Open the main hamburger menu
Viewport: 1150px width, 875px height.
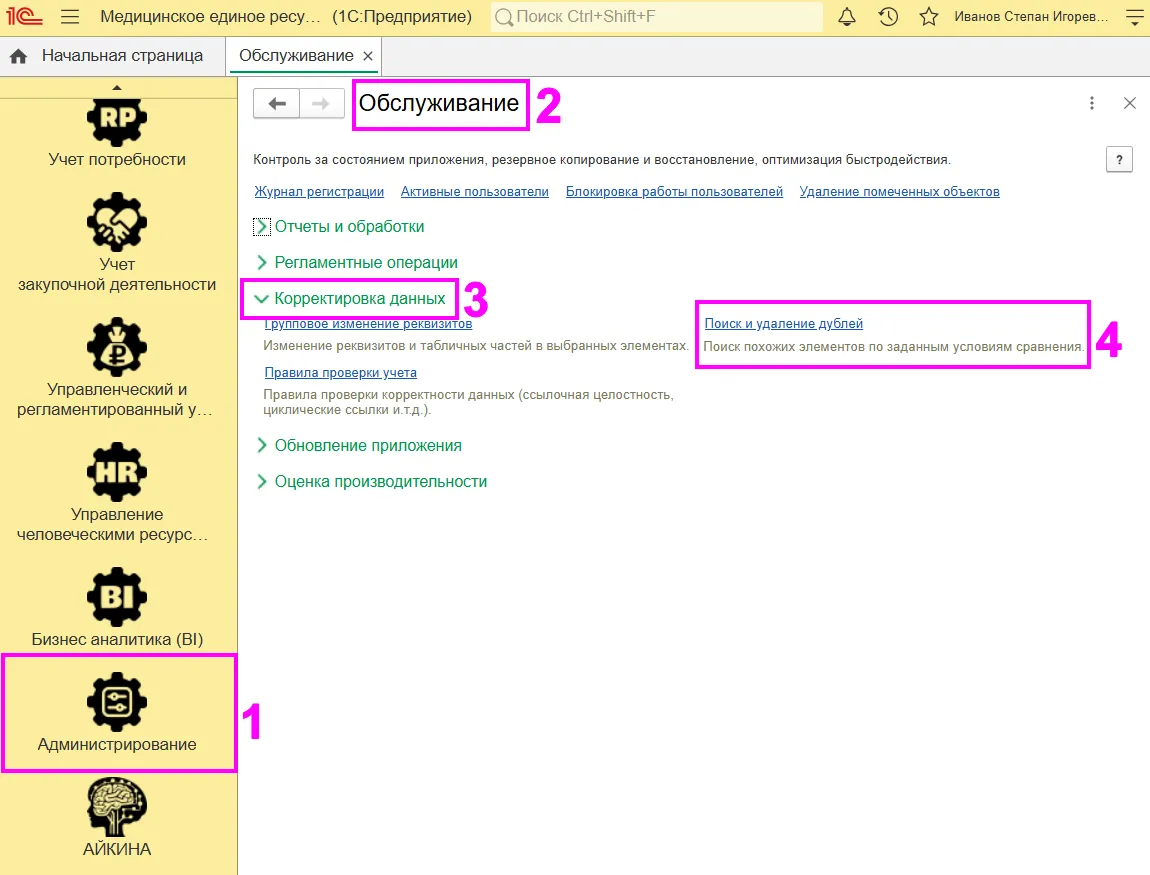pyautogui.click(x=70, y=17)
